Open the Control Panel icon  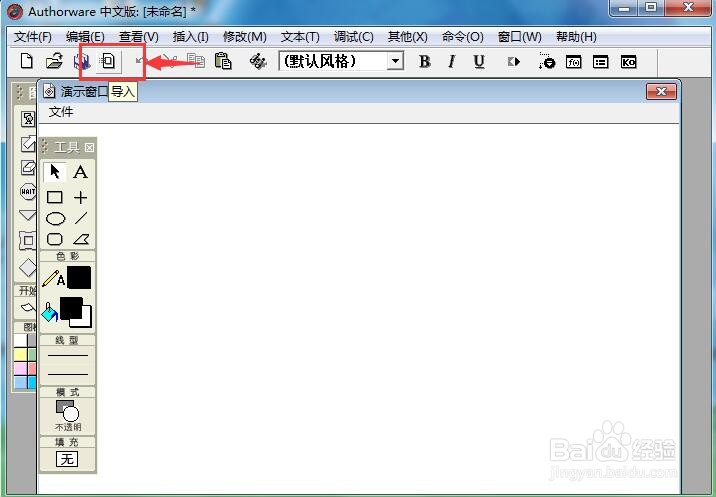[x=546, y=61]
